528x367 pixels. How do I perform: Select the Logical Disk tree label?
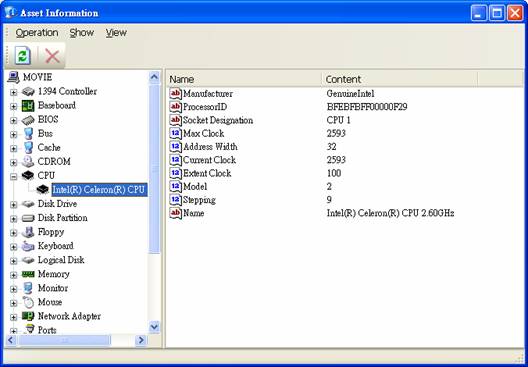[x=61, y=260]
